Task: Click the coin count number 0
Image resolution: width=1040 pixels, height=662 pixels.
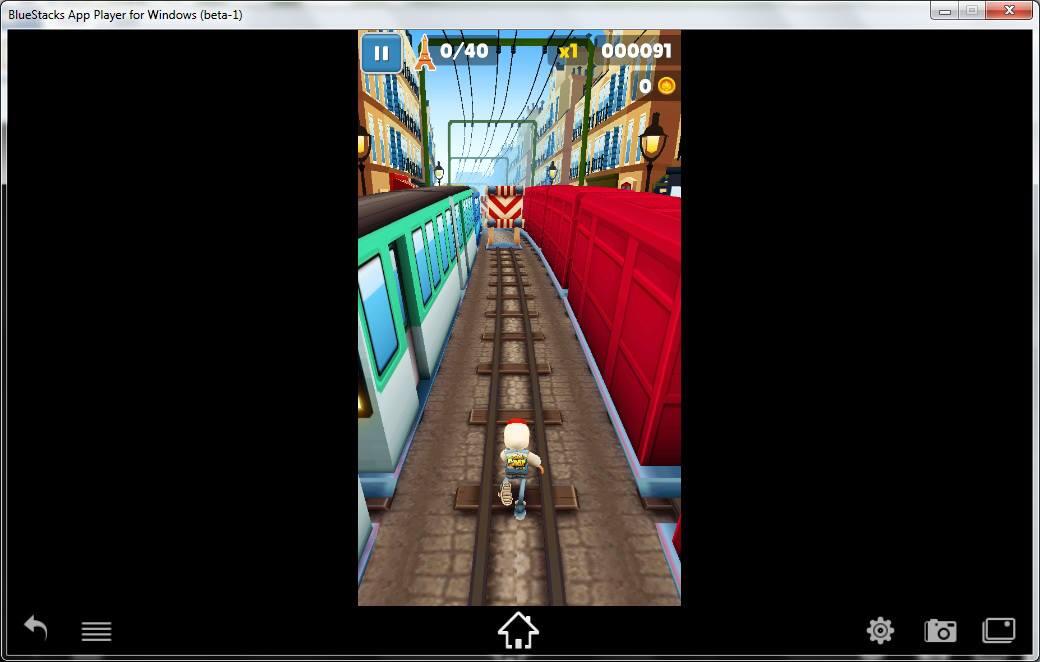Action: [x=645, y=86]
